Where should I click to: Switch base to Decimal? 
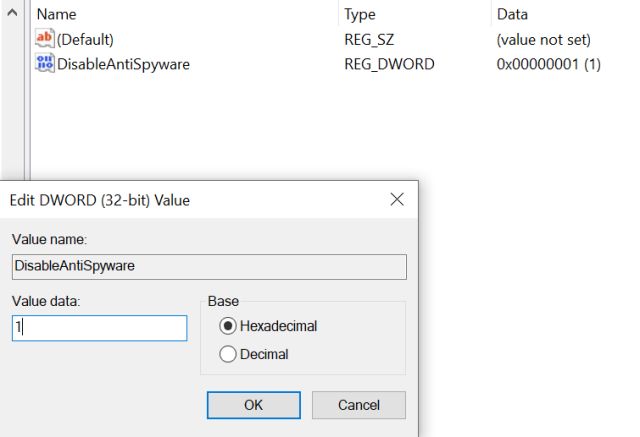(x=228, y=354)
